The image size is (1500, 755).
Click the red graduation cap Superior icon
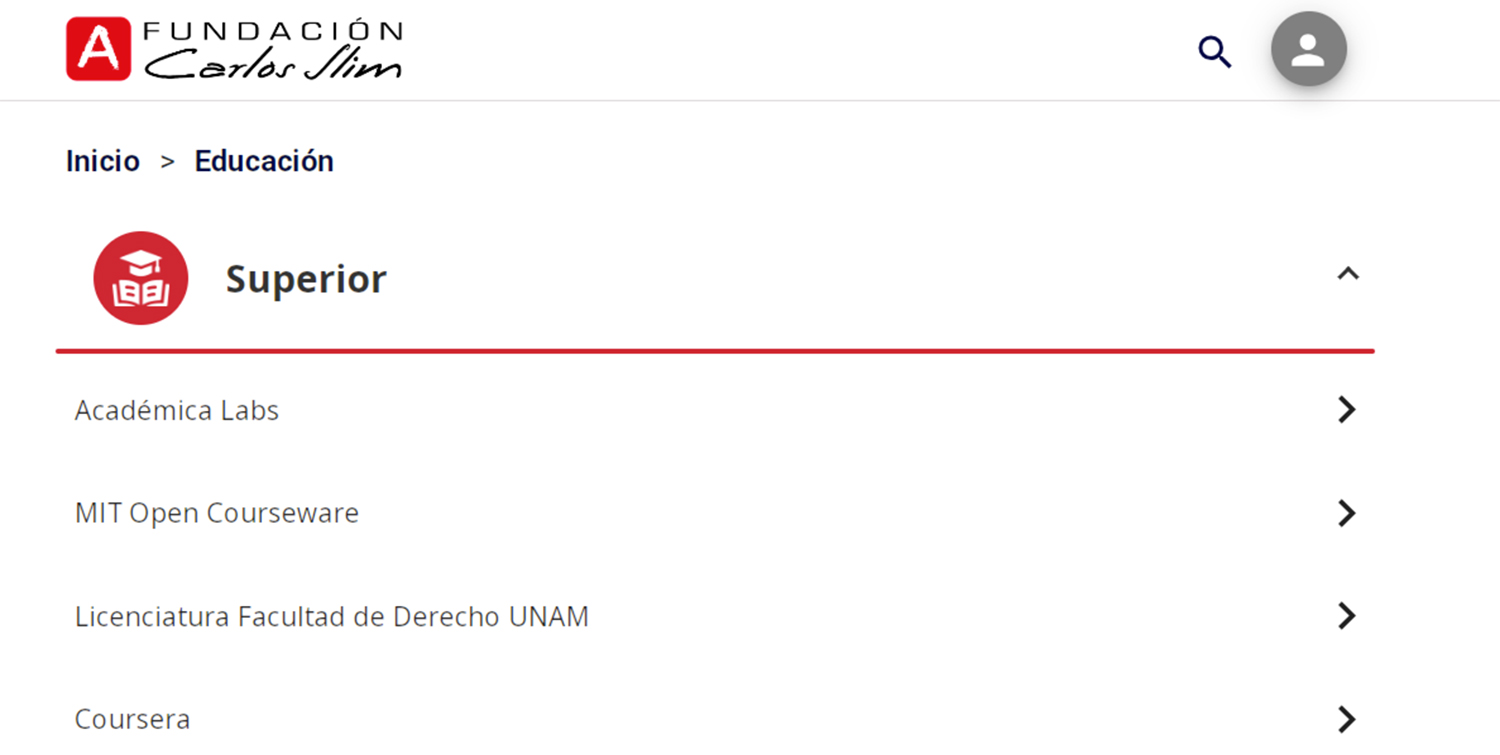click(x=141, y=278)
